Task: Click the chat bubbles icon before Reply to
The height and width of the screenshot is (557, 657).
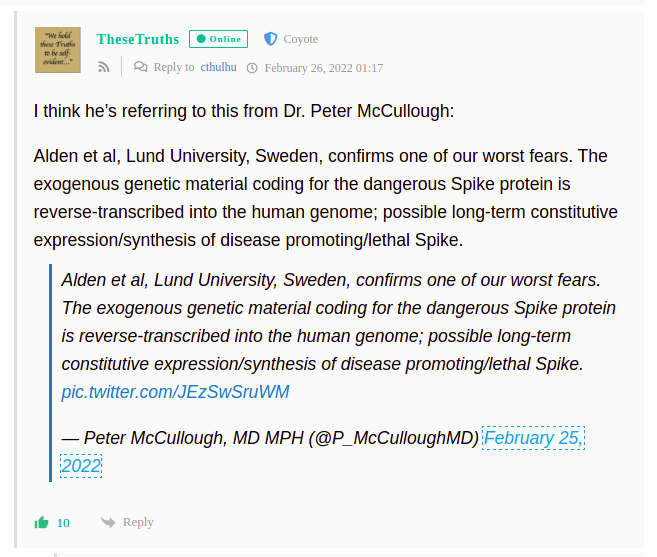Action: (x=140, y=67)
